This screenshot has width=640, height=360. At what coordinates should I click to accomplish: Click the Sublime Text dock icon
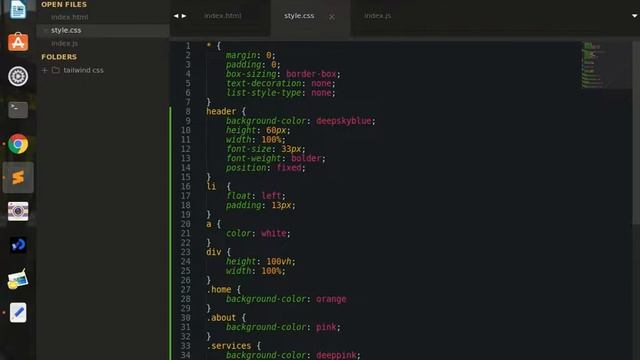18,178
